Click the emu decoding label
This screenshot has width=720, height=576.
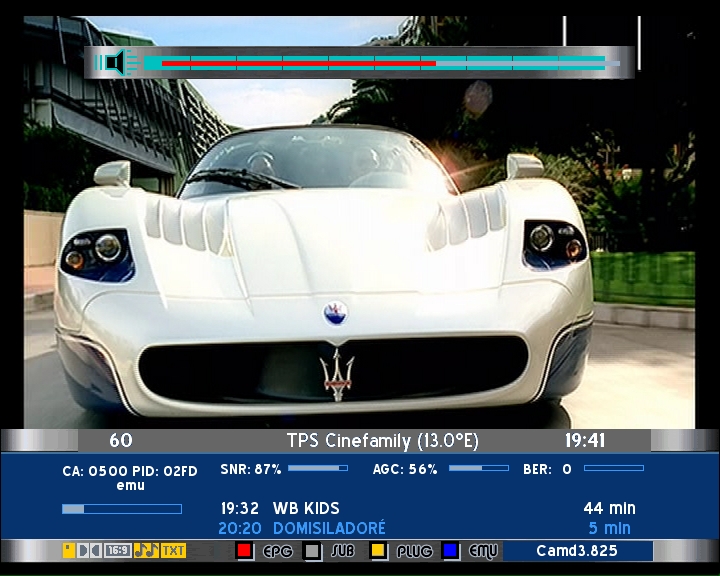(x=130, y=486)
